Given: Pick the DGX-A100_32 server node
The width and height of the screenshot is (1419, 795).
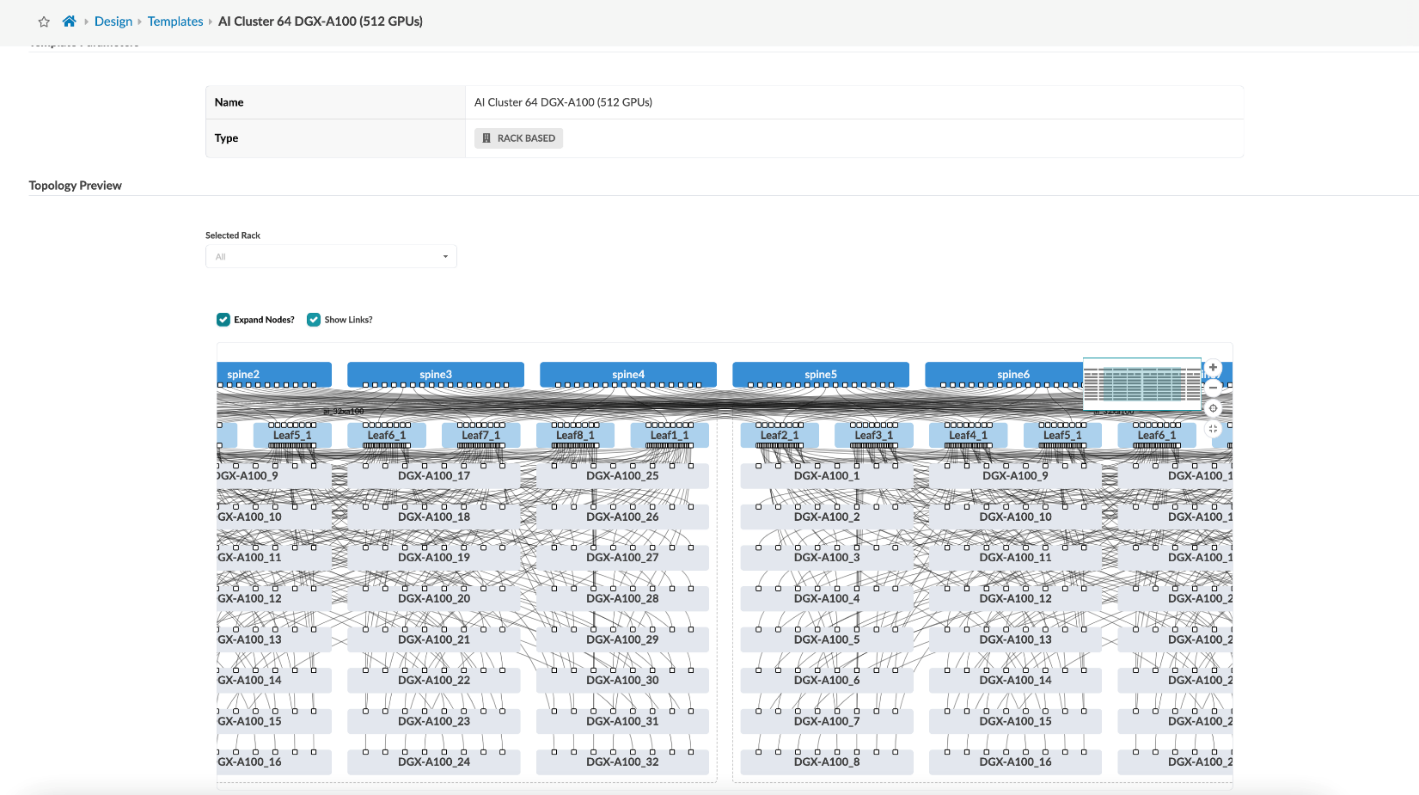Looking at the screenshot, I should (623, 762).
